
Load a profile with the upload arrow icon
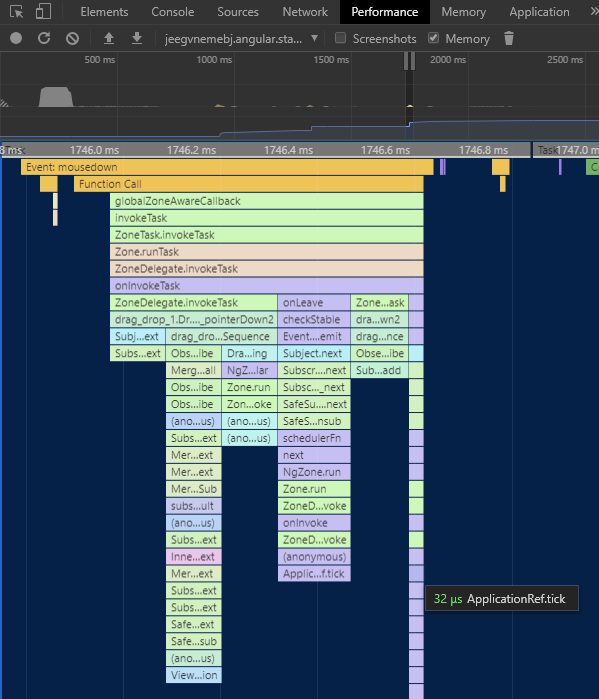[109, 38]
